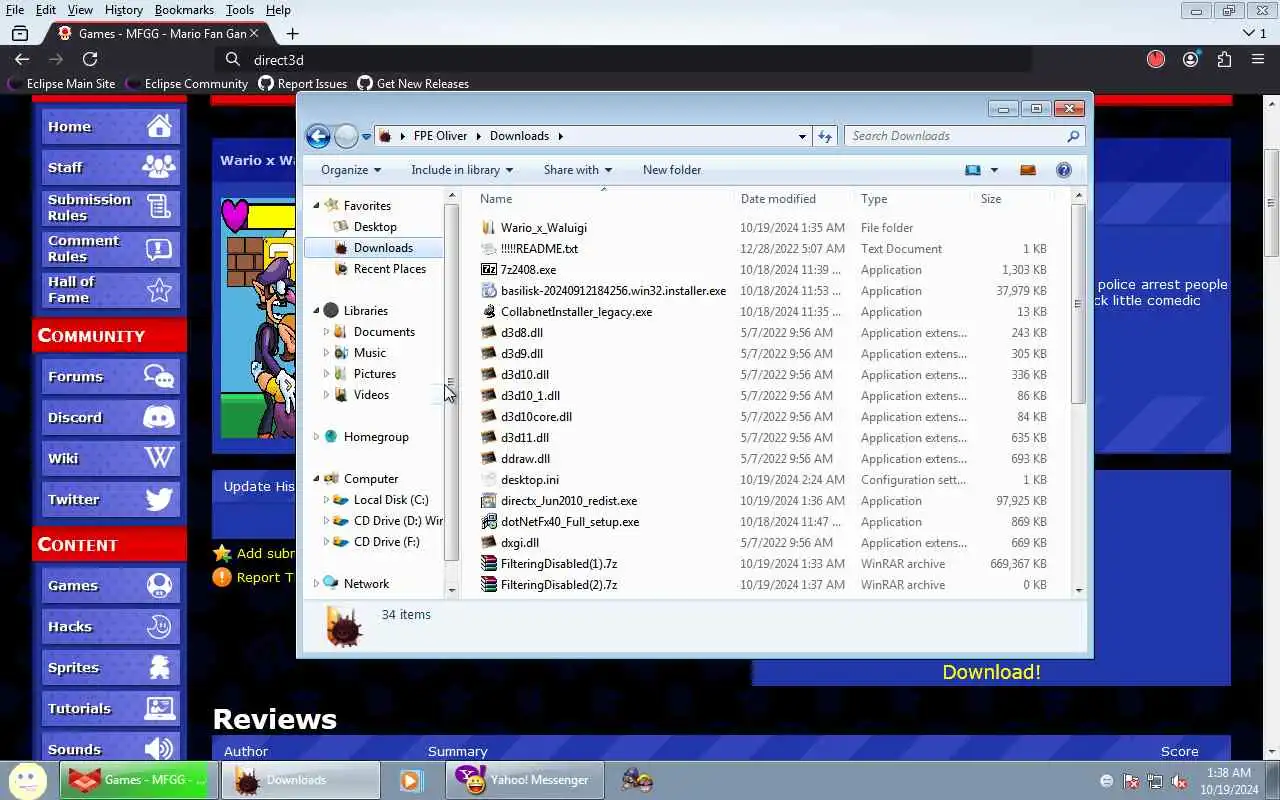
Task: Click the Start button on taskbar
Action: [x=27, y=780]
